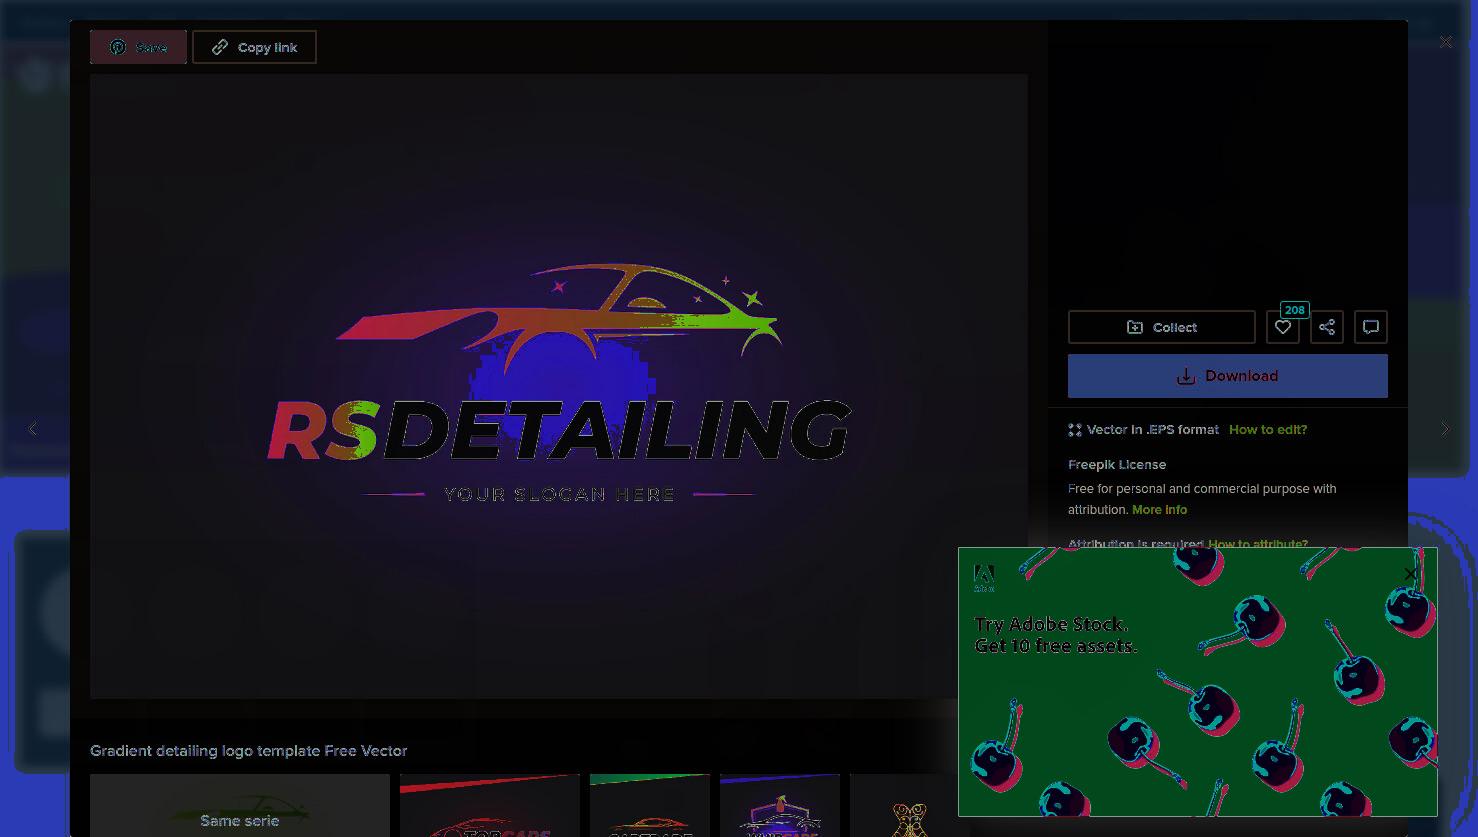The height and width of the screenshot is (837, 1478).
Task: Click 'Gradient detailing logo template Free Vector' title
Action: [249, 751]
